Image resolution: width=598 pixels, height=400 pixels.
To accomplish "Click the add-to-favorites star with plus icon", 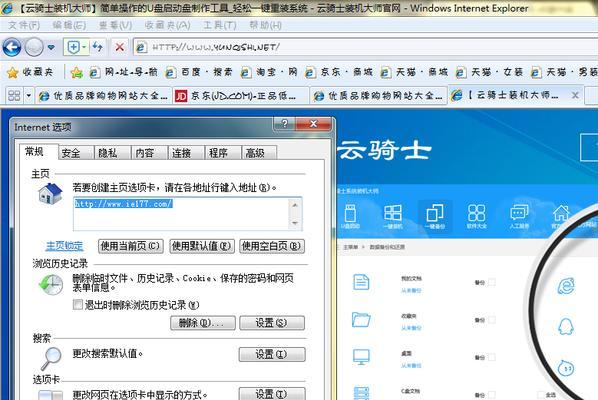I will pos(76,72).
